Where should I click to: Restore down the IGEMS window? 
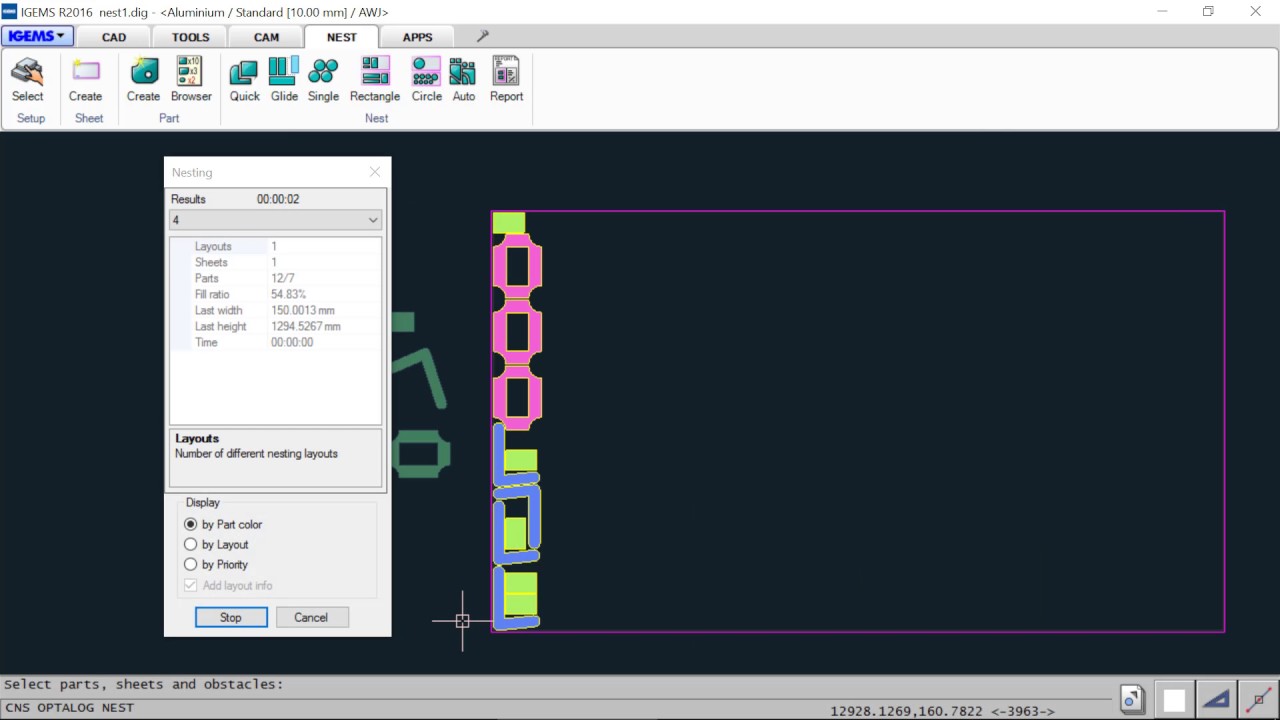[x=1208, y=12]
